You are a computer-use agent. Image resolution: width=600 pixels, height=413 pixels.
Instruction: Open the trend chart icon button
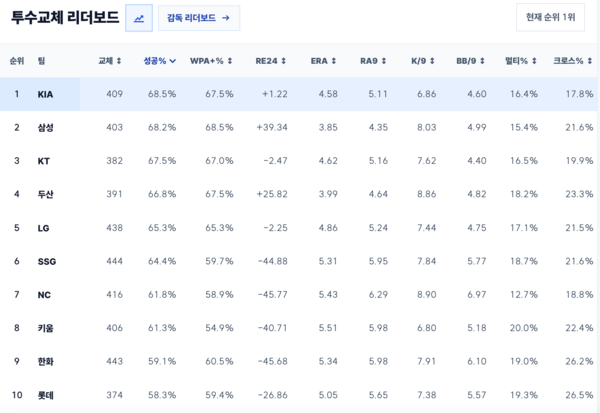[x=139, y=18]
